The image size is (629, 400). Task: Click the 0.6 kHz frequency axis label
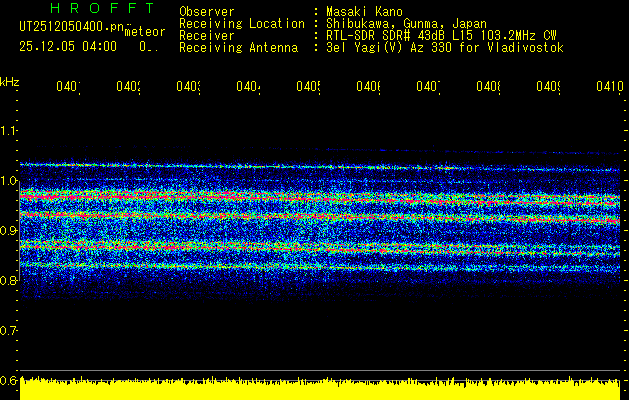[8, 380]
